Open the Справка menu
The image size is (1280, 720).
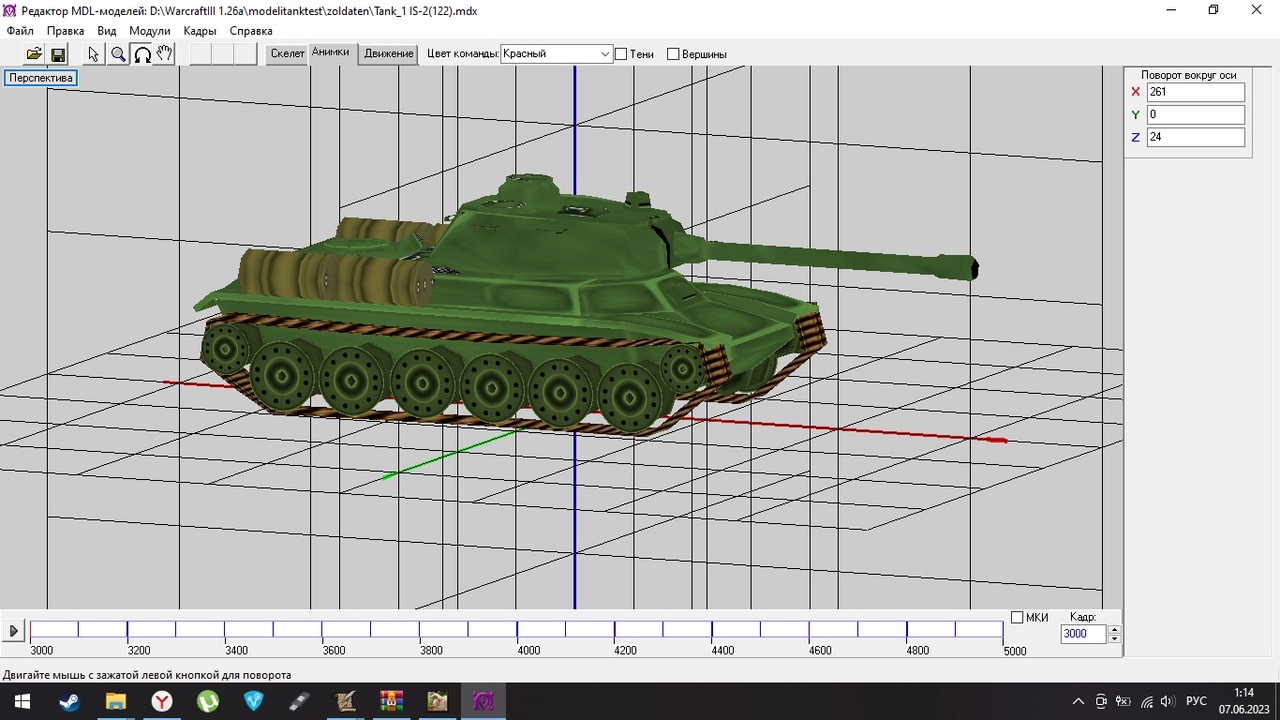point(251,31)
